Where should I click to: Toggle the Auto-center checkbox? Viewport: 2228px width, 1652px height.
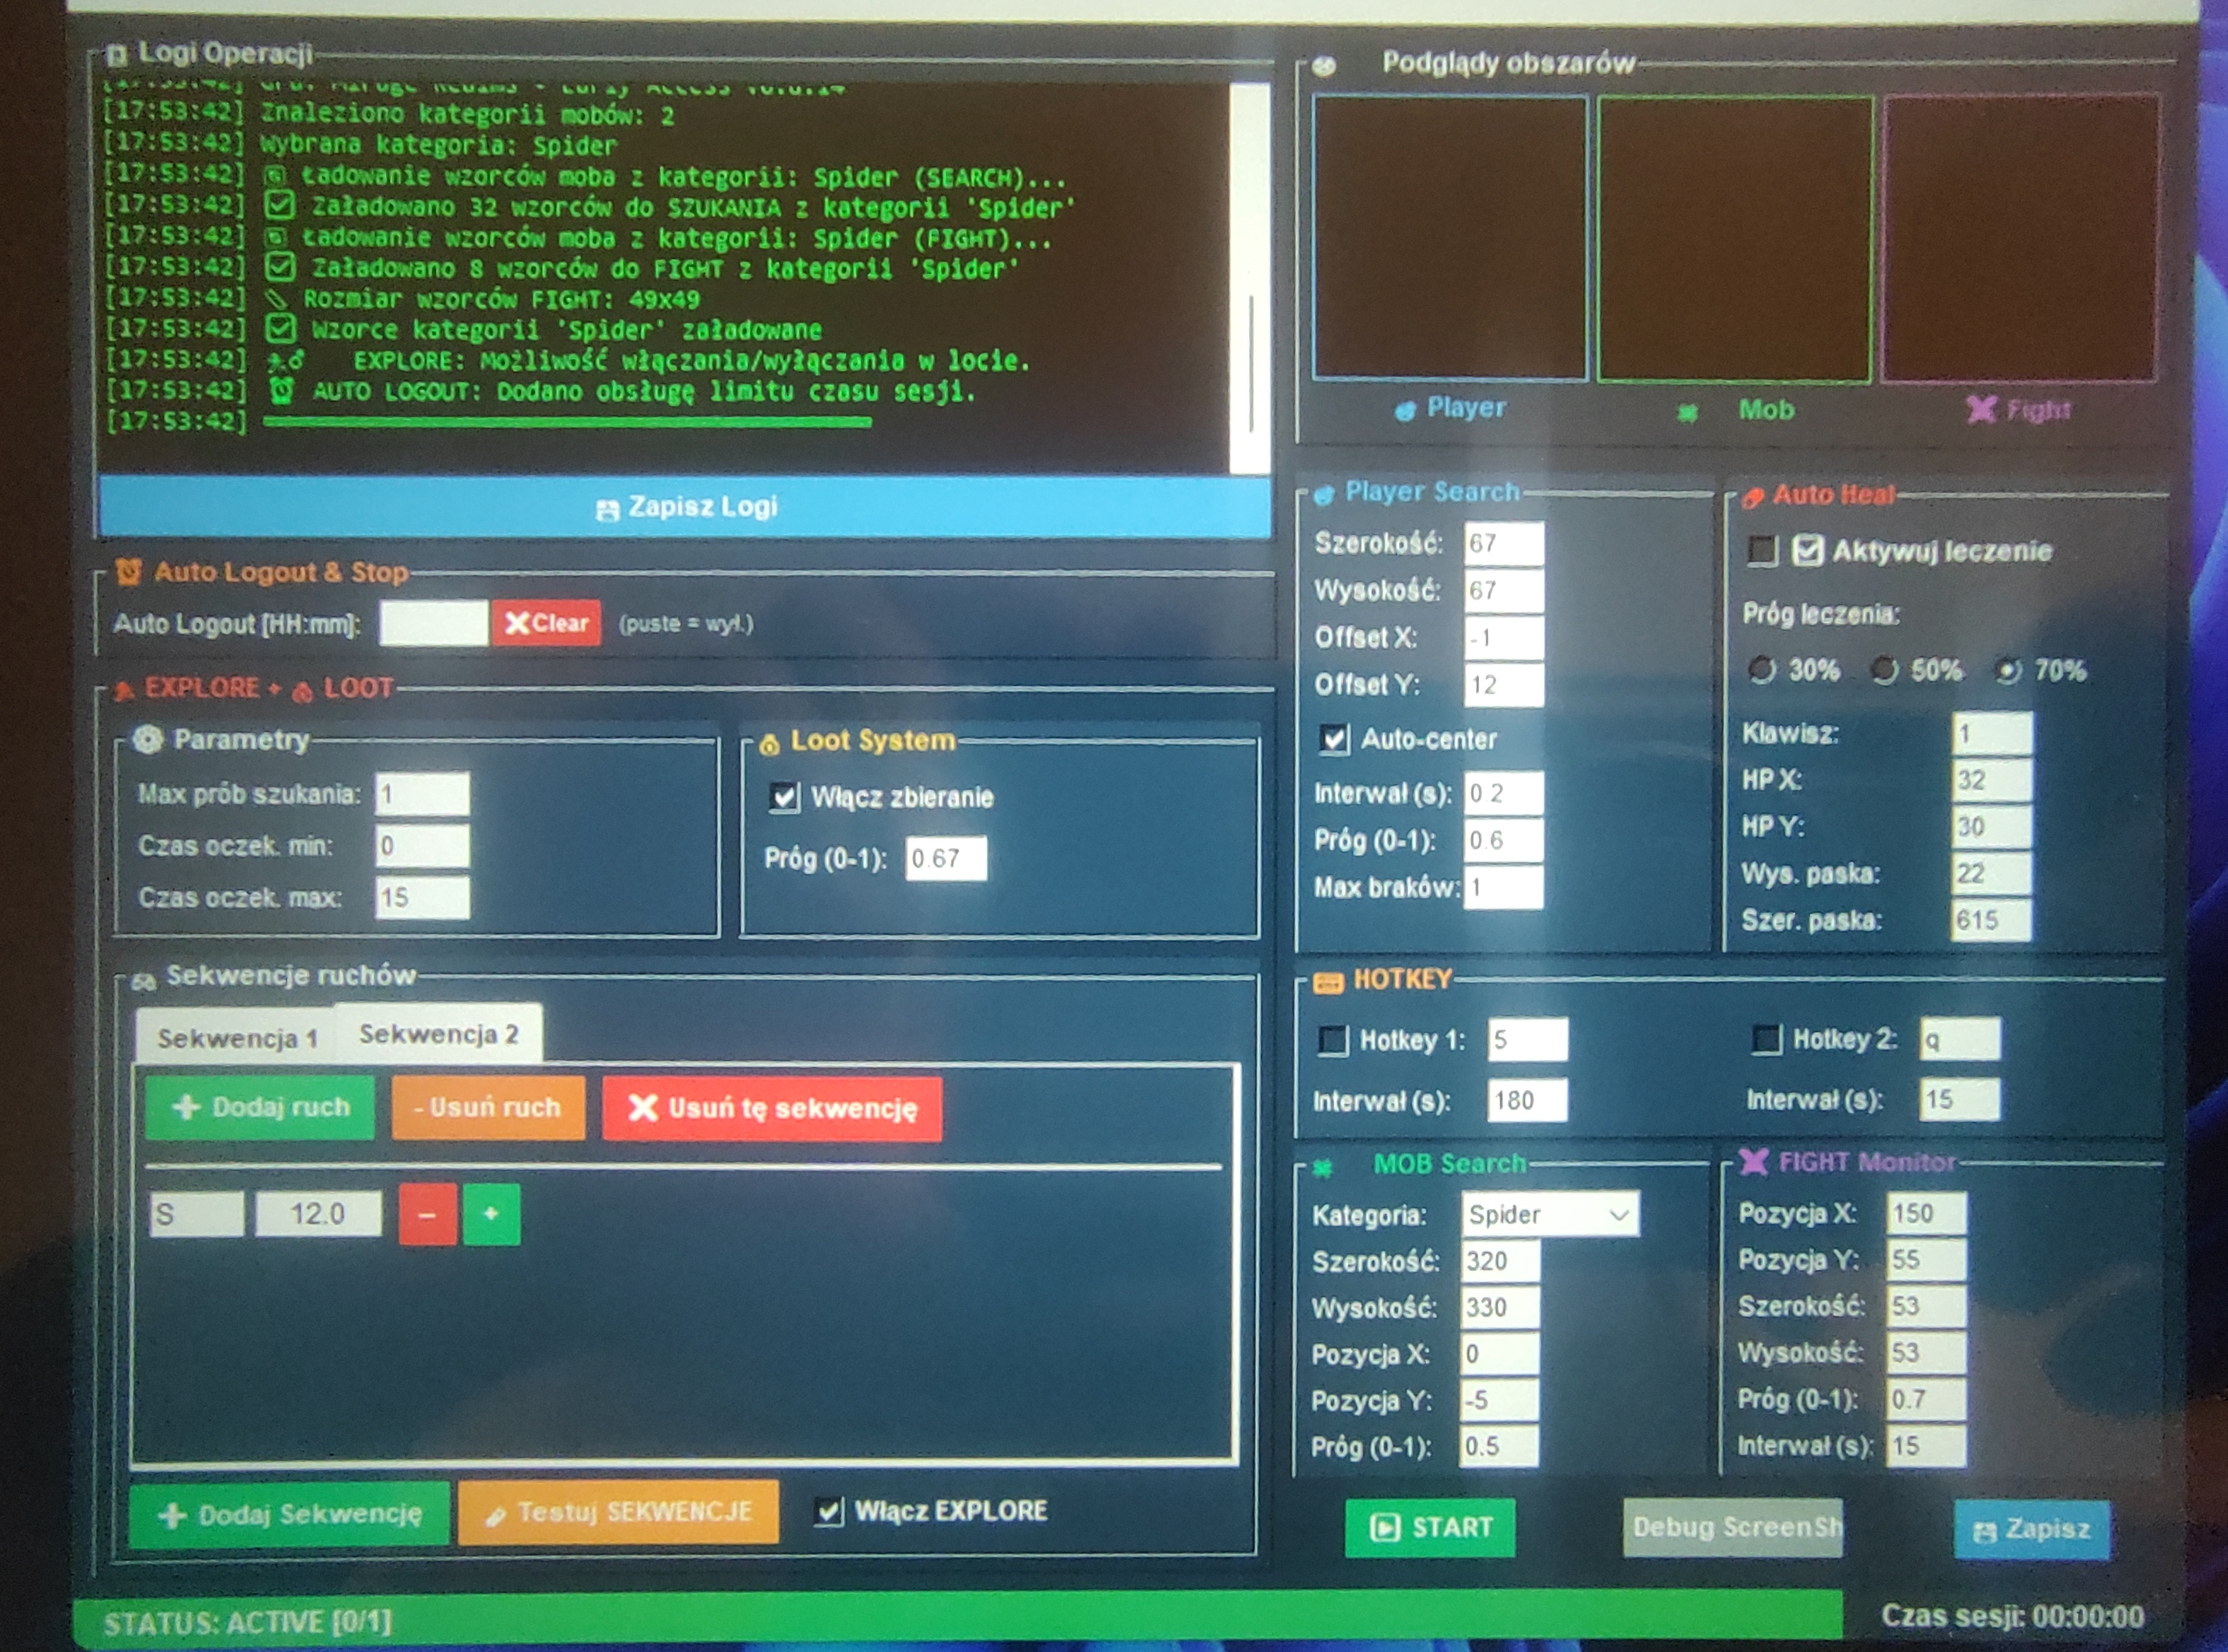[1334, 739]
